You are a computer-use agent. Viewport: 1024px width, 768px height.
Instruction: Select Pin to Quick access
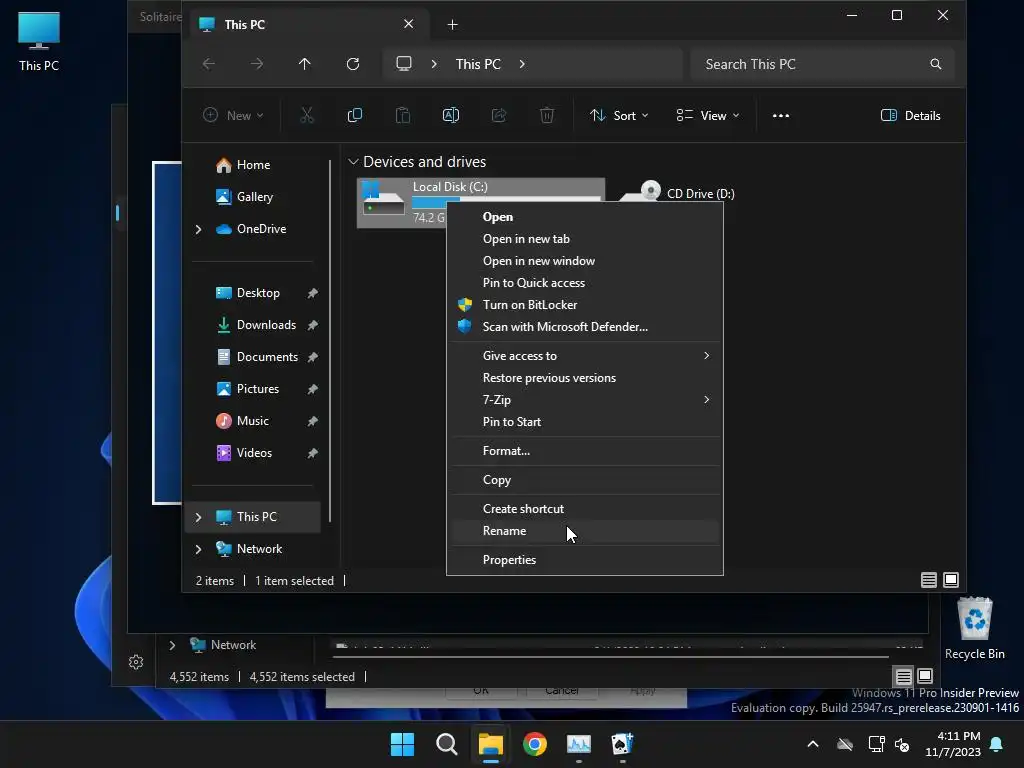coord(584,283)
